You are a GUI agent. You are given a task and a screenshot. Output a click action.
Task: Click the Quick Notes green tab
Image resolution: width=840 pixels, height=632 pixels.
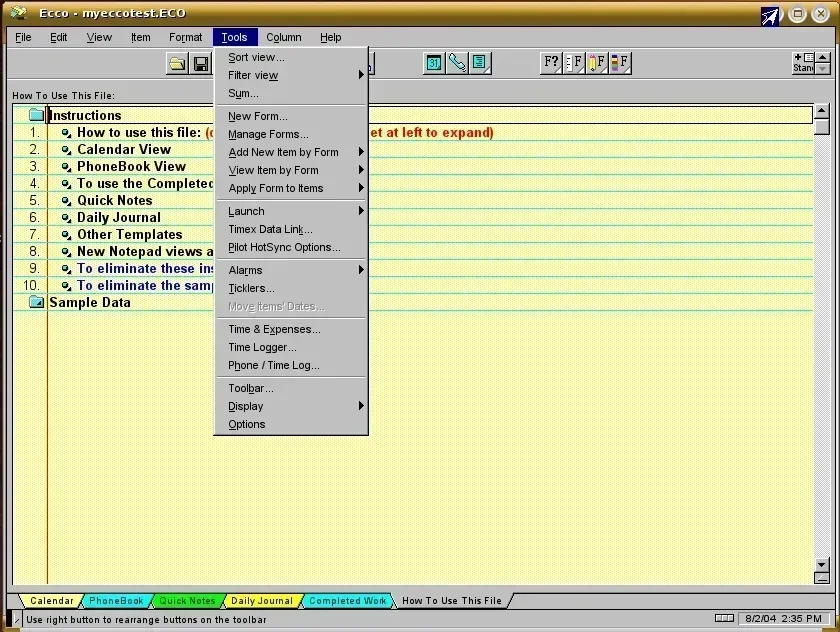pyautogui.click(x=188, y=601)
